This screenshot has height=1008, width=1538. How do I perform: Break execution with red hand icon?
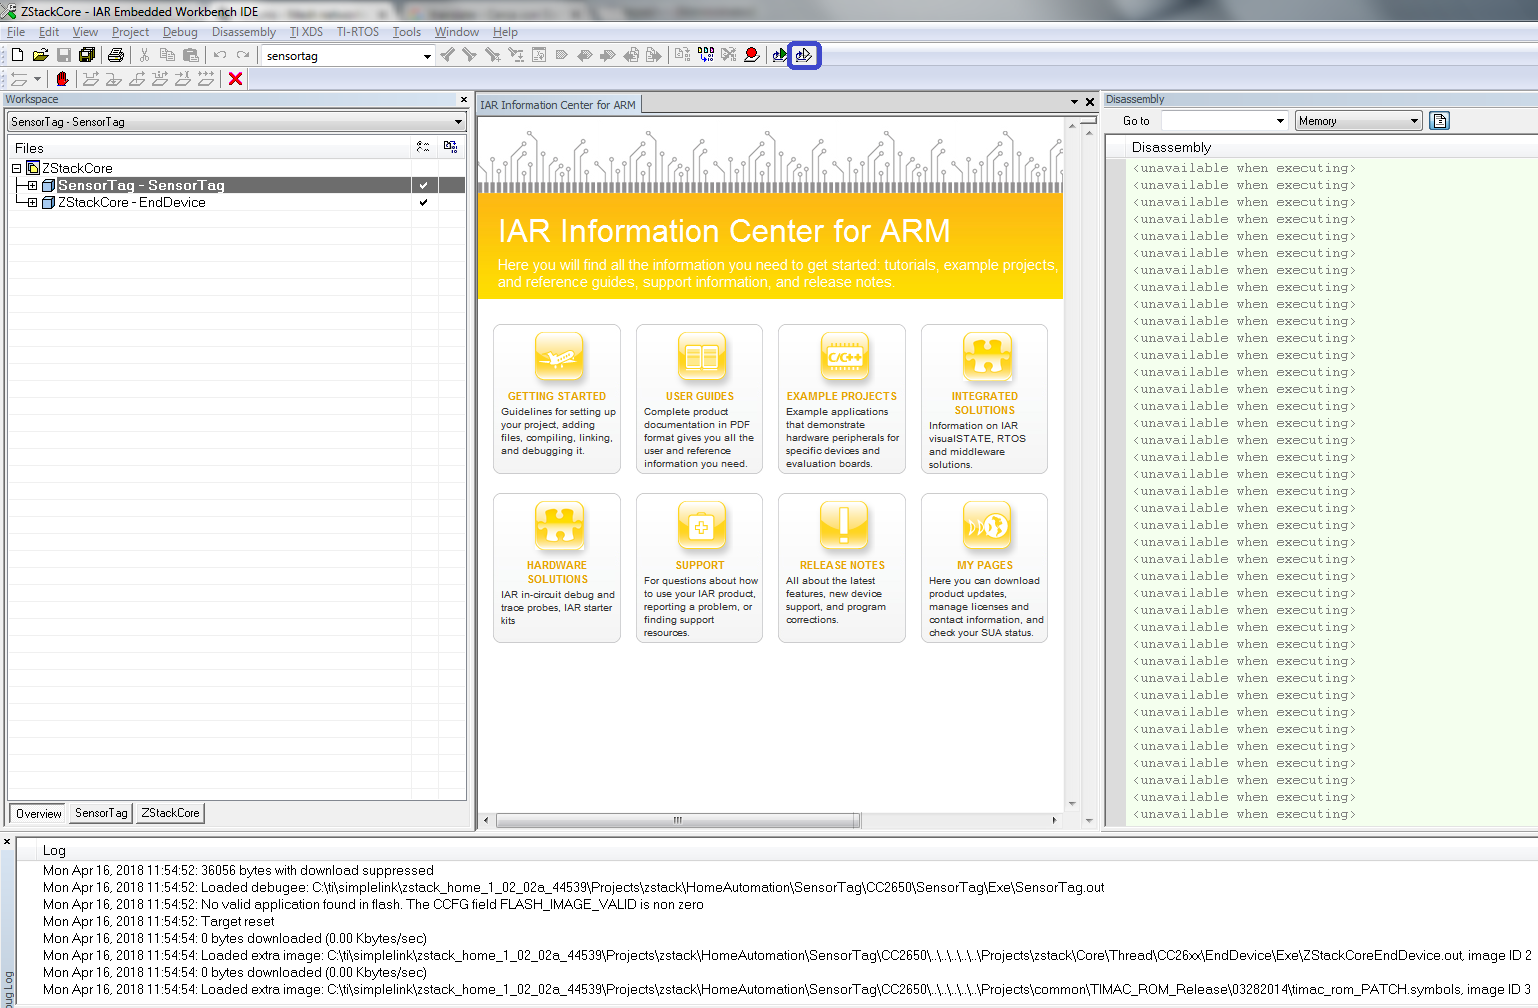click(x=62, y=79)
